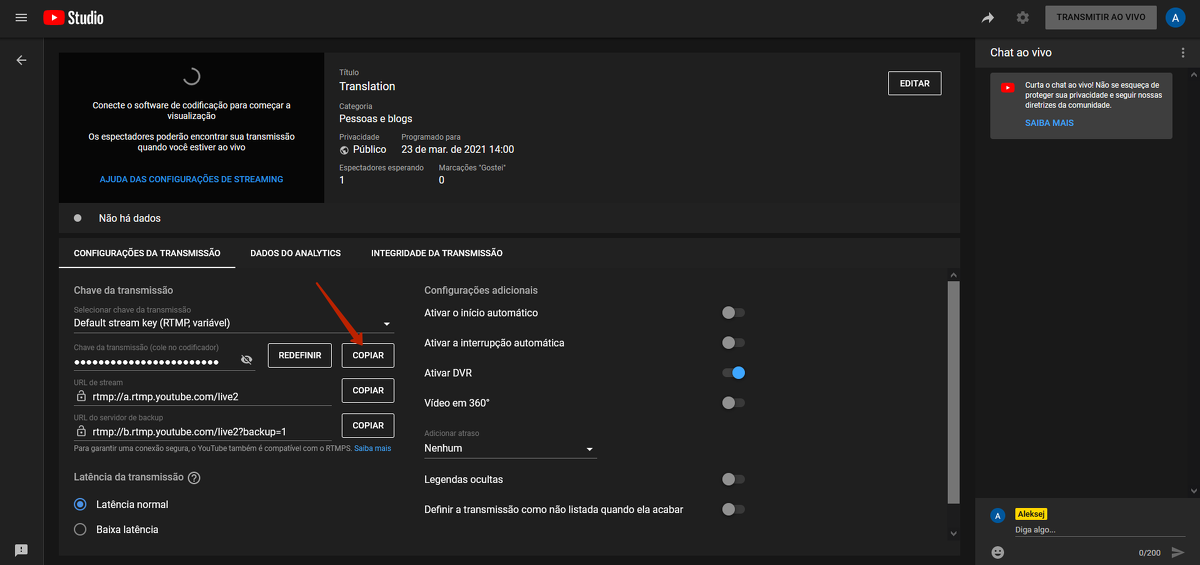
Task: Click the EDITAR button
Action: pyautogui.click(x=914, y=84)
